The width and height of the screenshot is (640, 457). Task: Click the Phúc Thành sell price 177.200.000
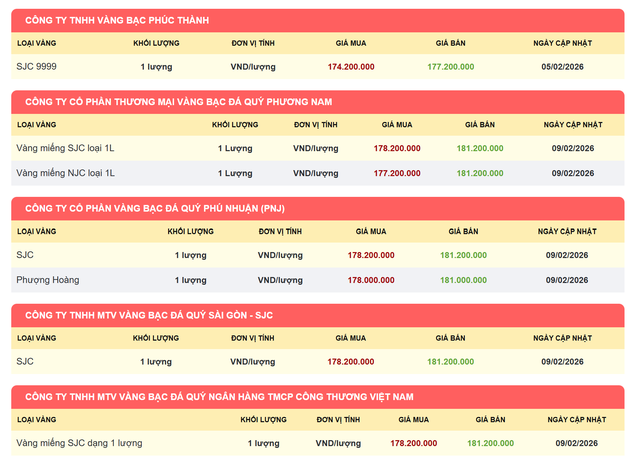tap(450, 66)
